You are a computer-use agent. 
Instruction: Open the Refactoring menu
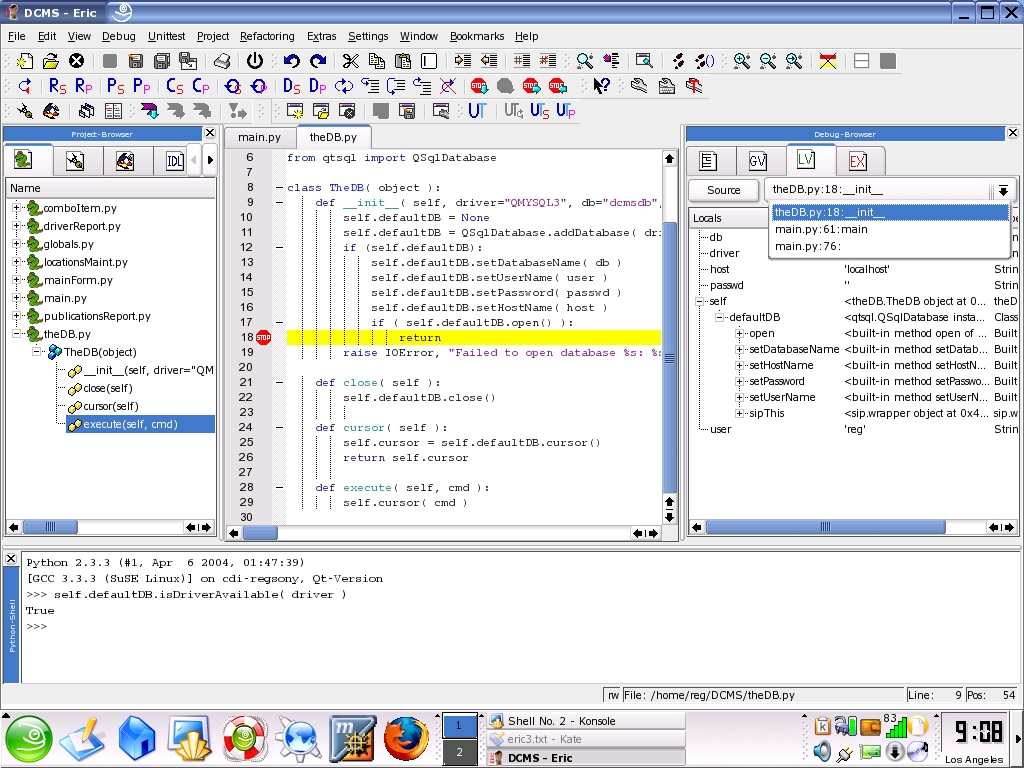(267, 36)
